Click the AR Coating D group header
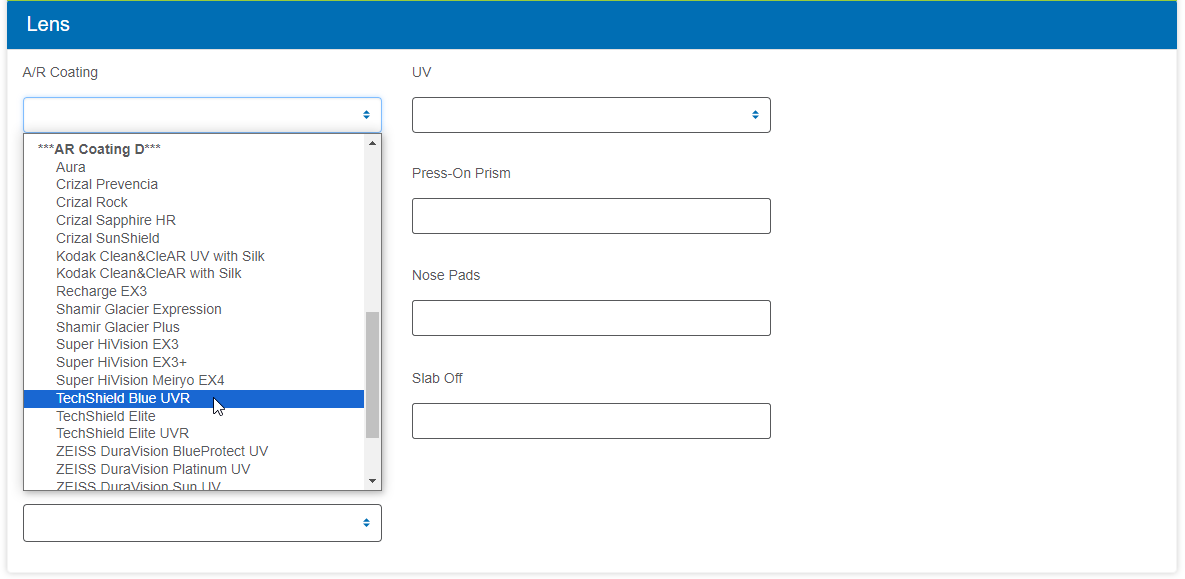The height and width of the screenshot is (579, 1185). point(99,149)
